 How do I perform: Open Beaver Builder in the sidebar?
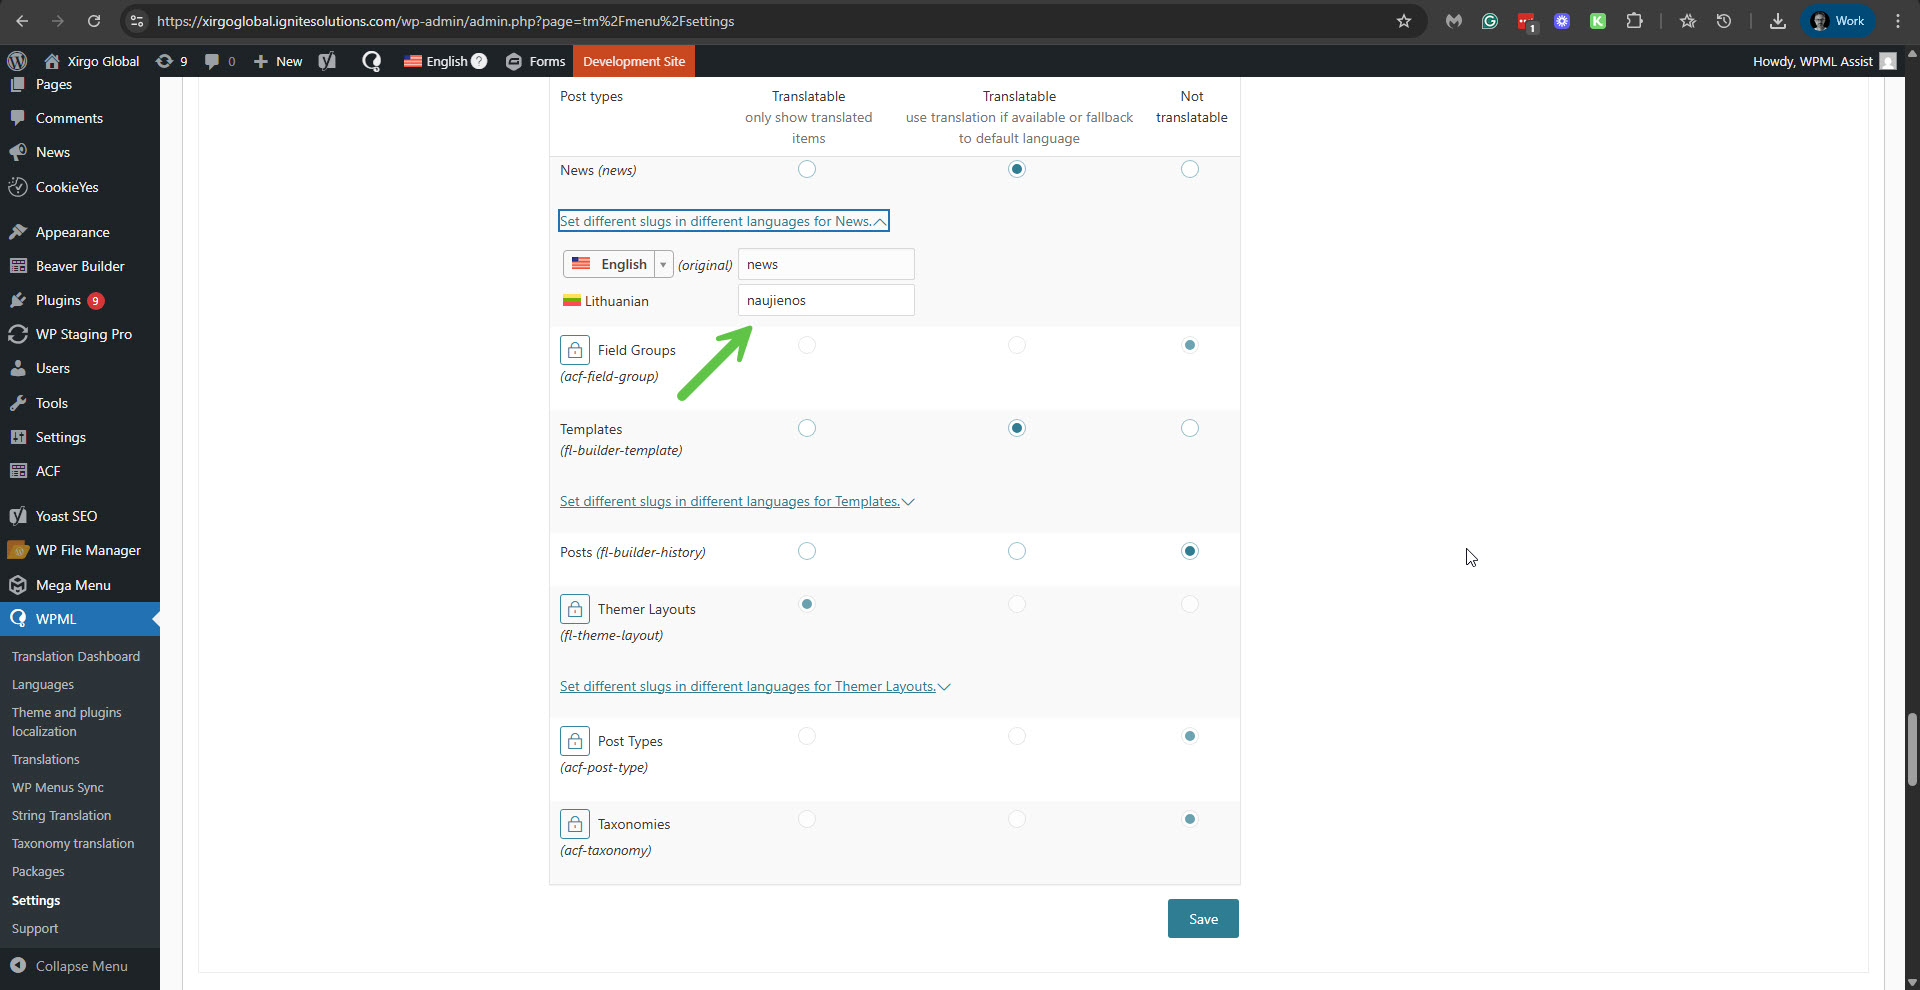(80, 266)
